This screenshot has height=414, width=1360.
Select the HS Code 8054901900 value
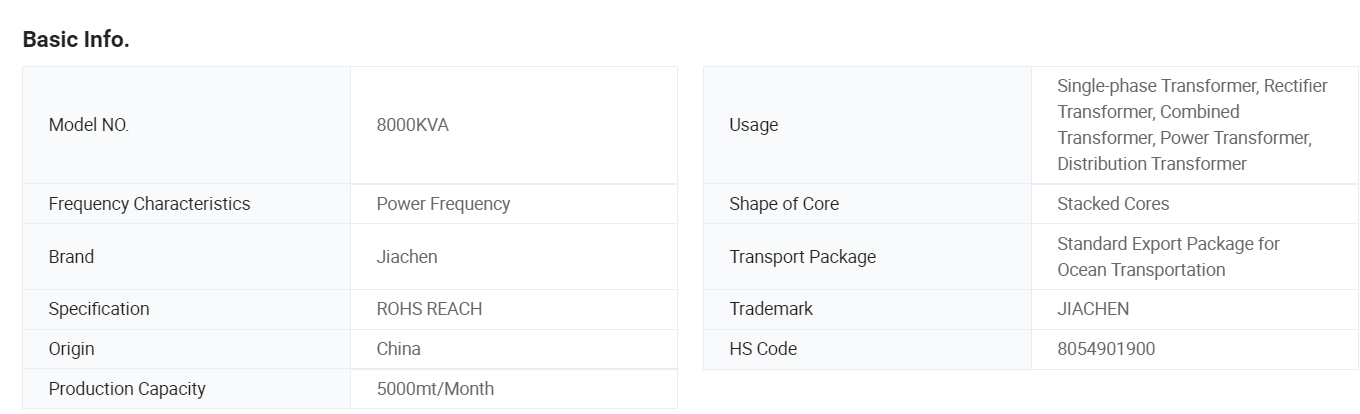[x=1106, y=349]
